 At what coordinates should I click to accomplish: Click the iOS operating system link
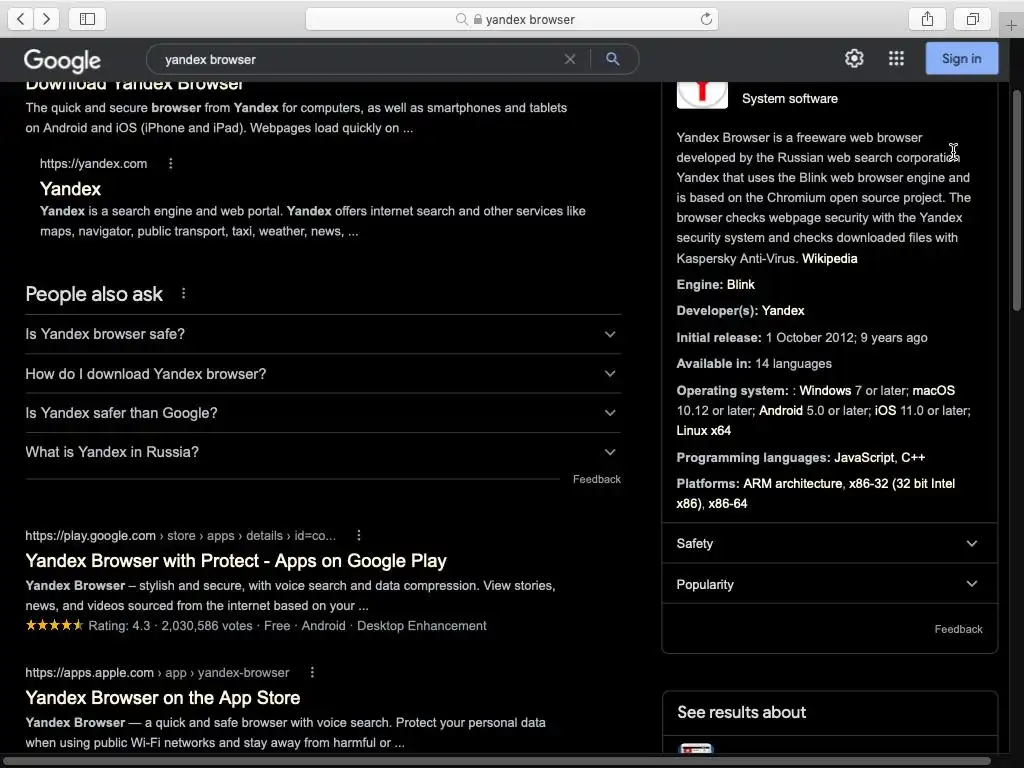tap(885, 411)
